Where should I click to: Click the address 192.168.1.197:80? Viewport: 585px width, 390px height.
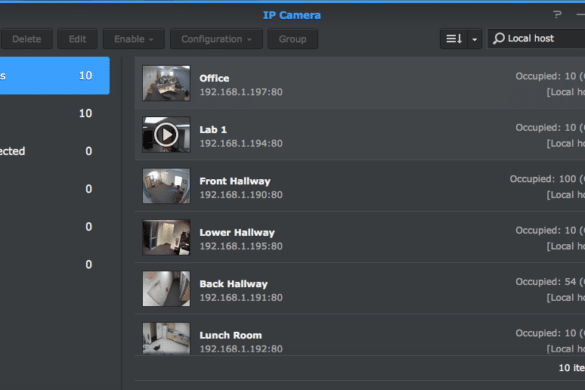pos(241,92)
